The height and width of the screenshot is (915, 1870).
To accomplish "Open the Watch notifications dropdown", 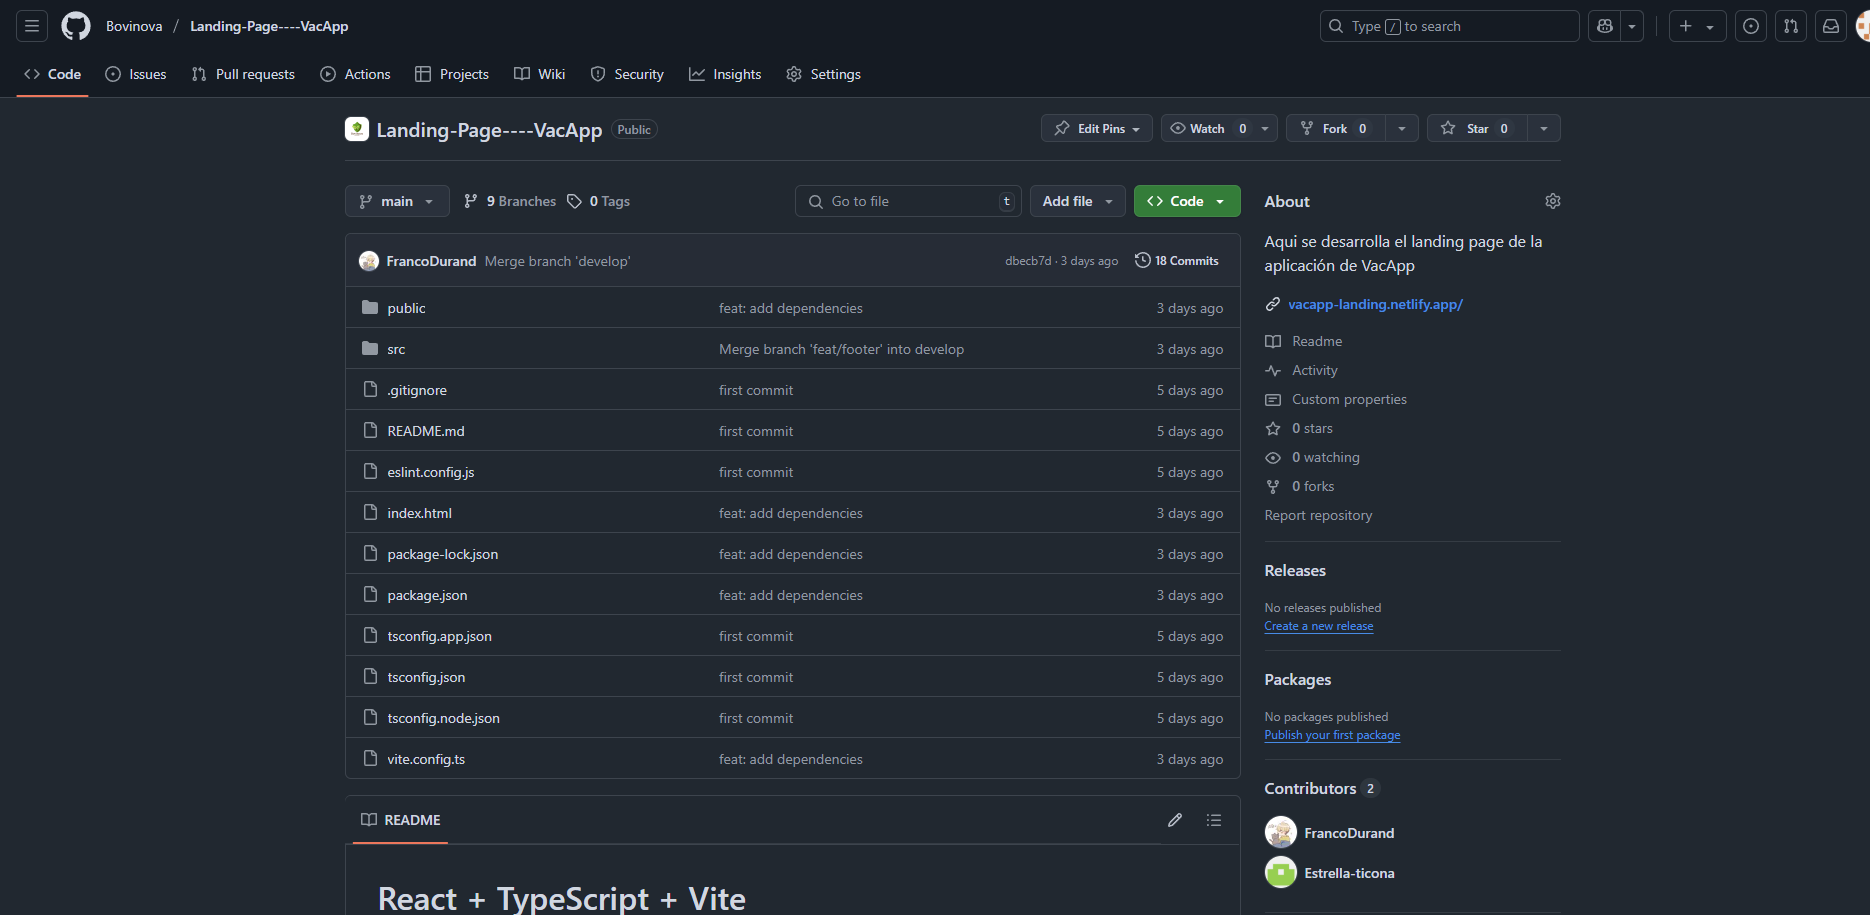I will point(1219,128).
